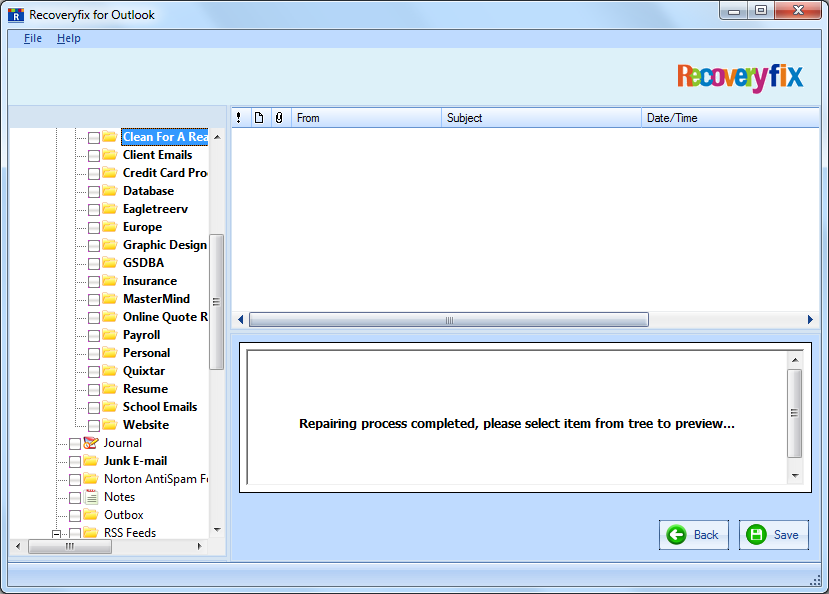
Task: Sort by the From column header
Action: pos(366,118)
